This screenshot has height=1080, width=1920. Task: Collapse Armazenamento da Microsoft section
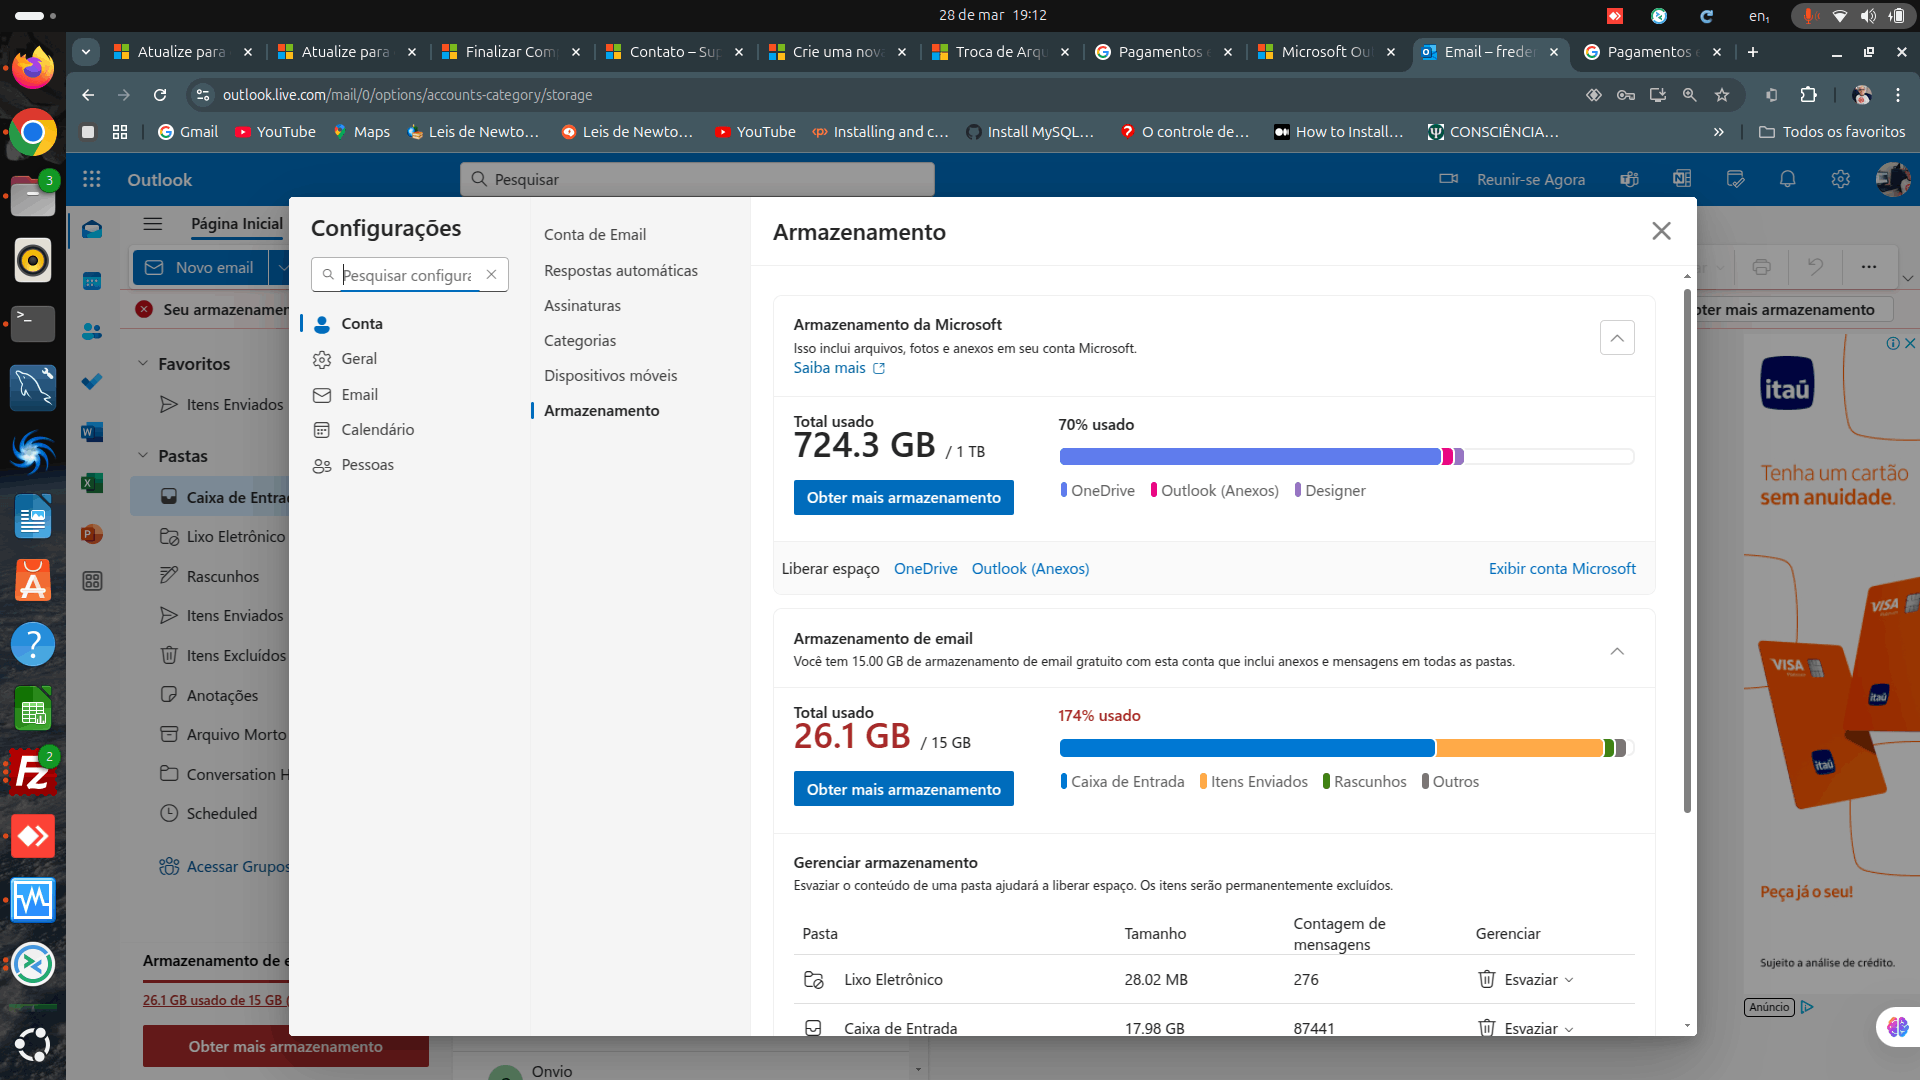pos(1617,338)
